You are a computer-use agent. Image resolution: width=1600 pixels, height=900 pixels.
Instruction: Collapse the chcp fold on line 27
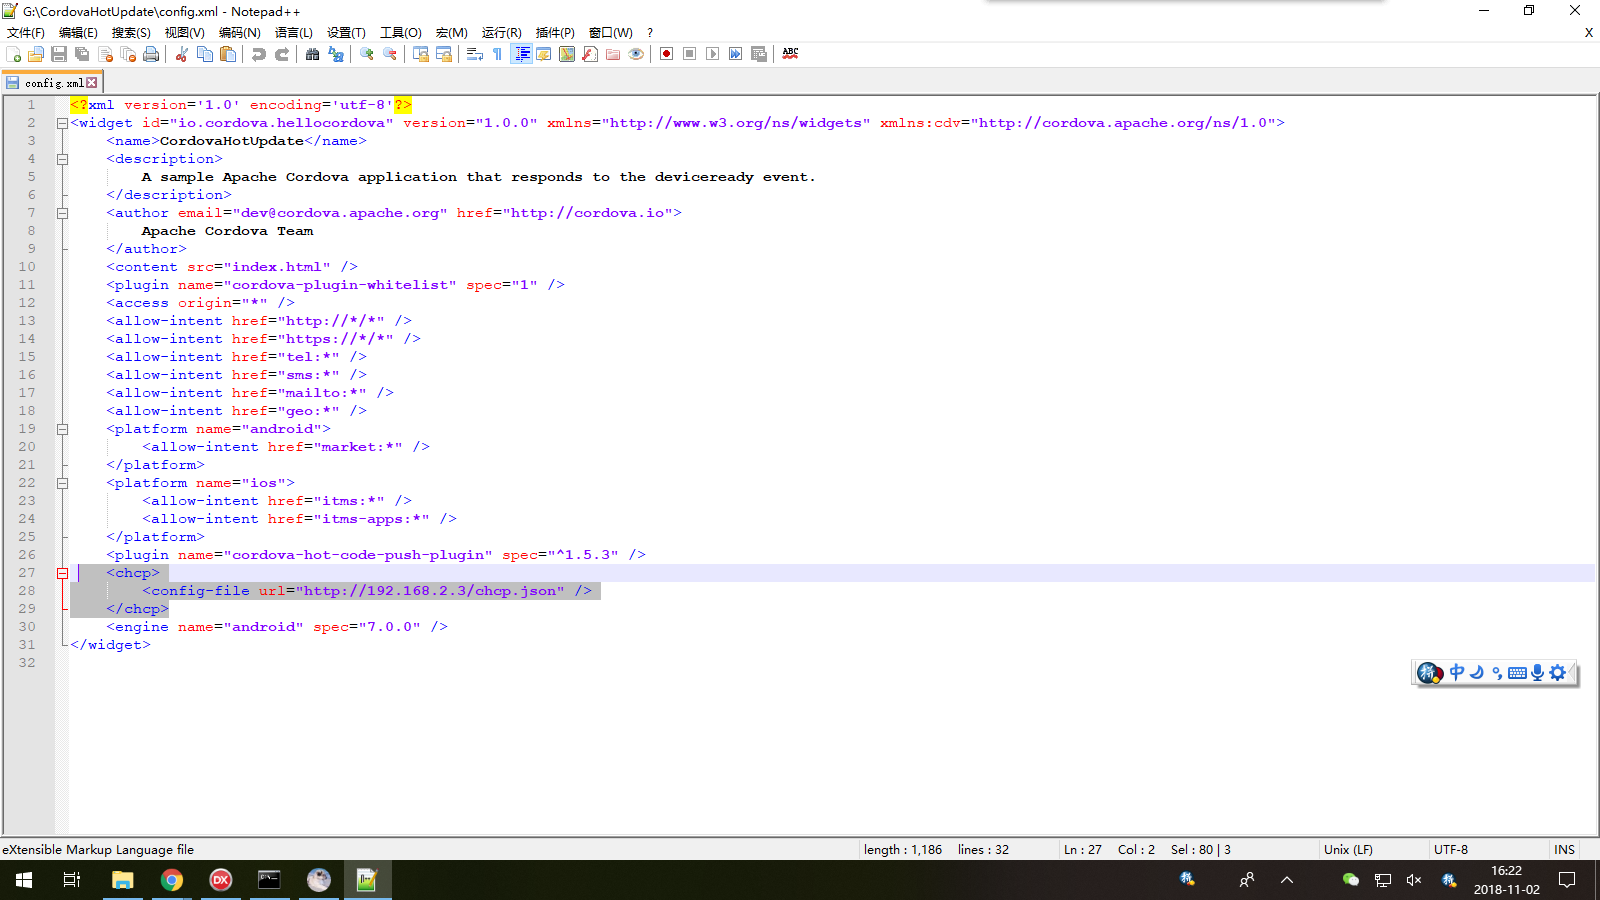(62, 573)
